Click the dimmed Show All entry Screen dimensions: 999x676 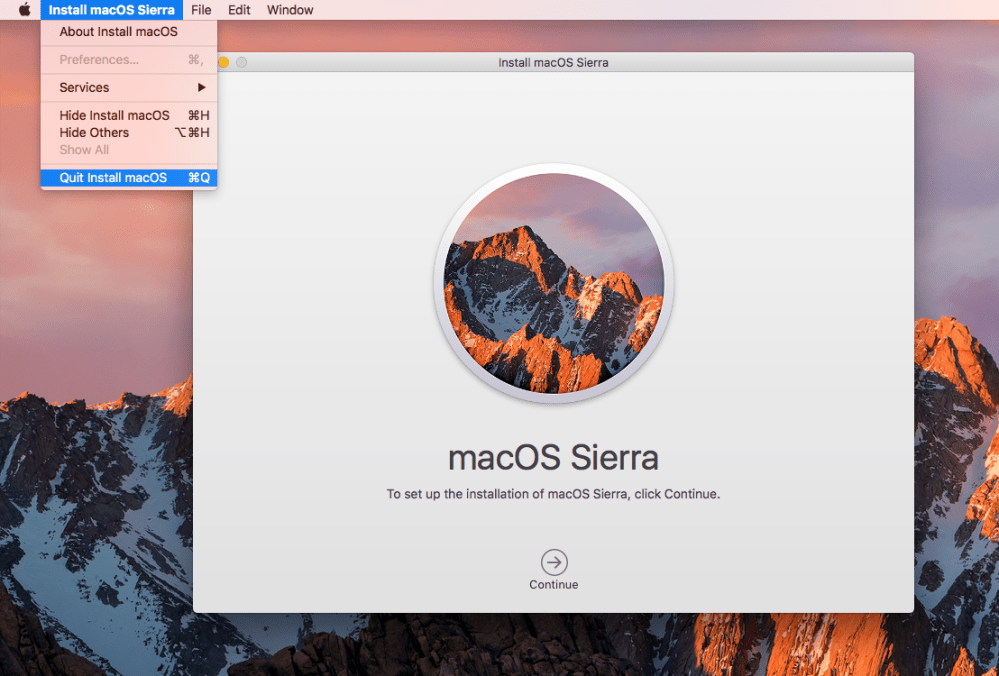point(84,149)
